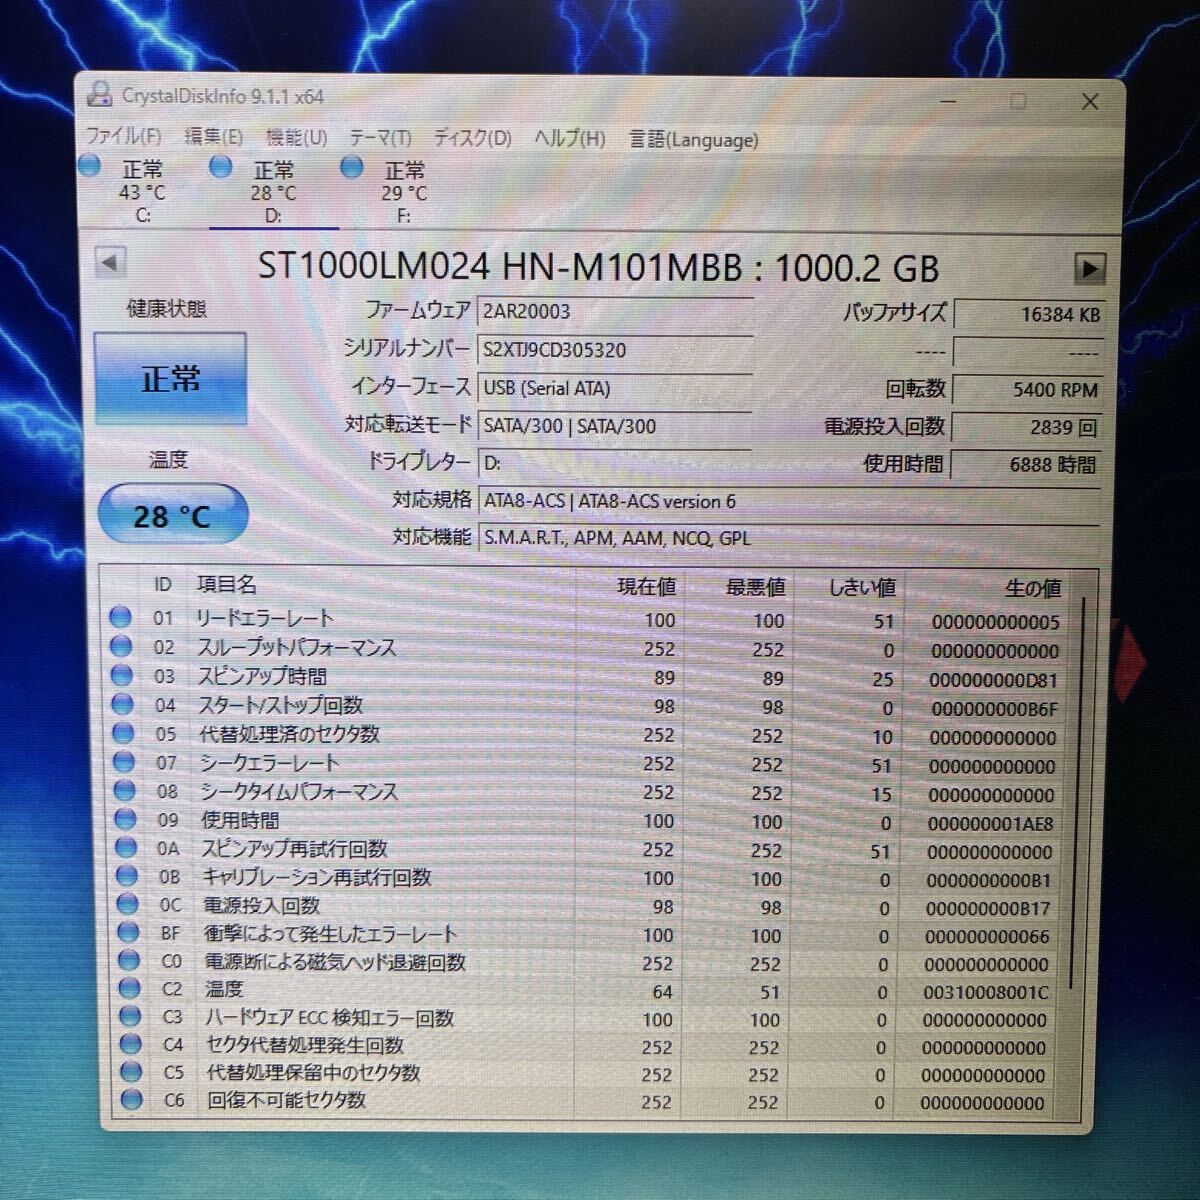Click the status icon for ID 05 代替処理済のセクタ数
The height and width of the screenshot is (1200, 1200).
coord(123,733)
